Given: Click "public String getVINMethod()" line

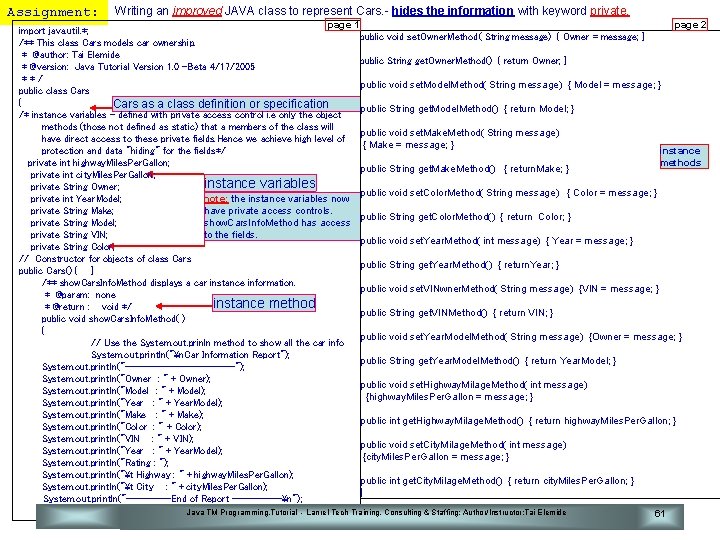Looking at the screenshot, I should 457,313.
